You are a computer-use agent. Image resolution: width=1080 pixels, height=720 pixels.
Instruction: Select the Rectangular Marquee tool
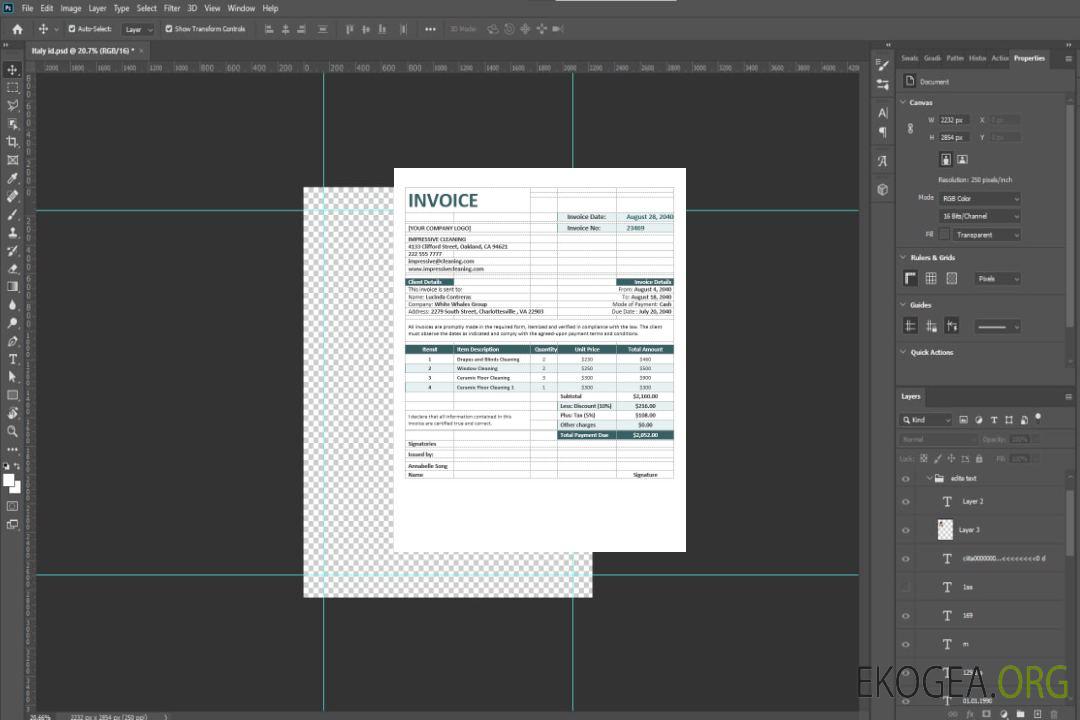pos(12,88)
